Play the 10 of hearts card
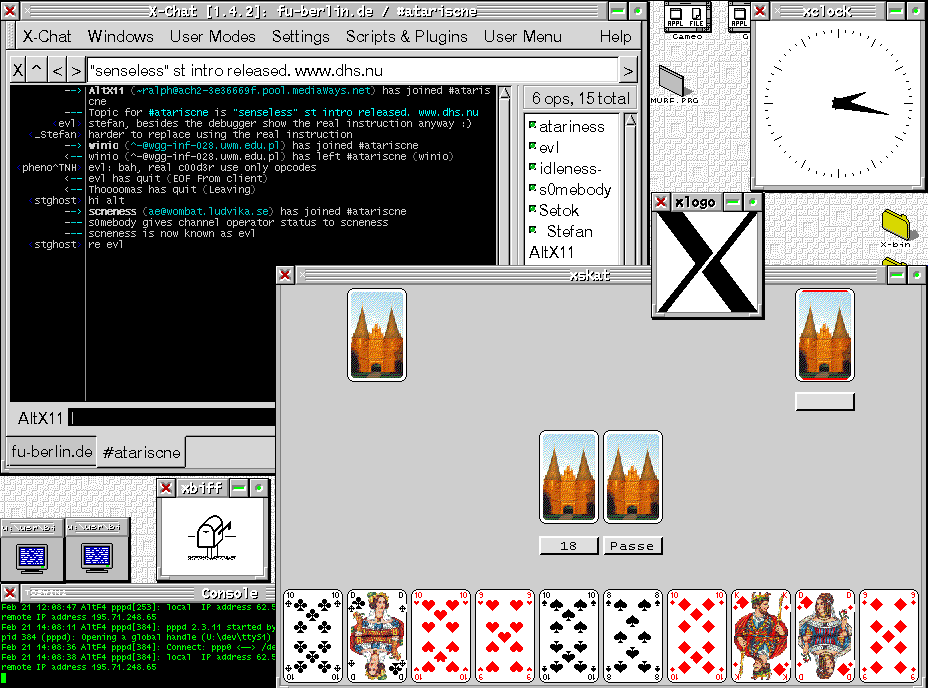Viewport: 928px width, 688px height. click(441, 636)
